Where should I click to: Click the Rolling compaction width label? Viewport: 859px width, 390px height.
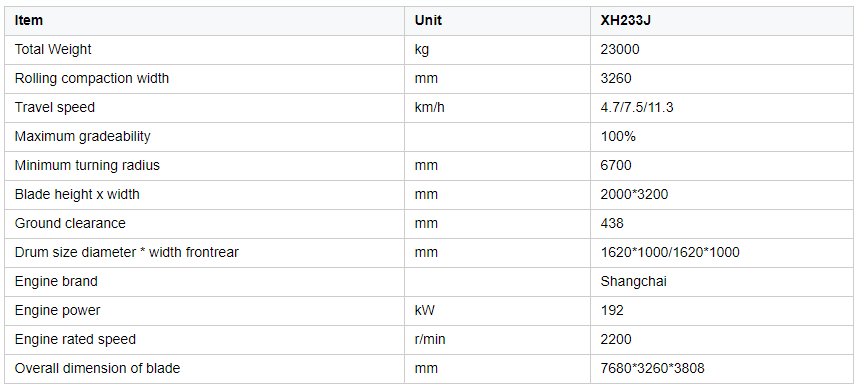pos(92,78)
